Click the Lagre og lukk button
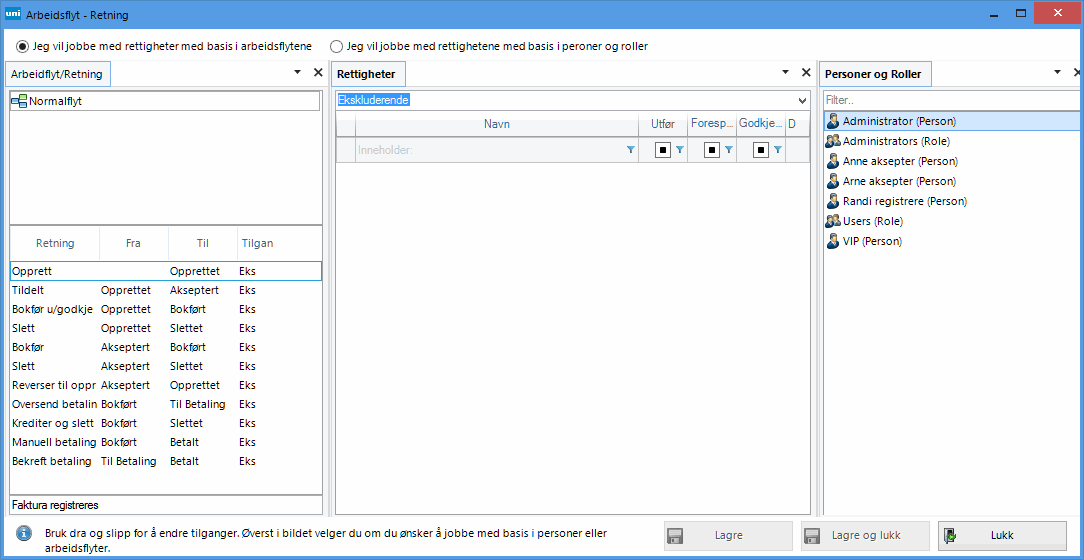The image size is (1084, 560). [865, 535]
